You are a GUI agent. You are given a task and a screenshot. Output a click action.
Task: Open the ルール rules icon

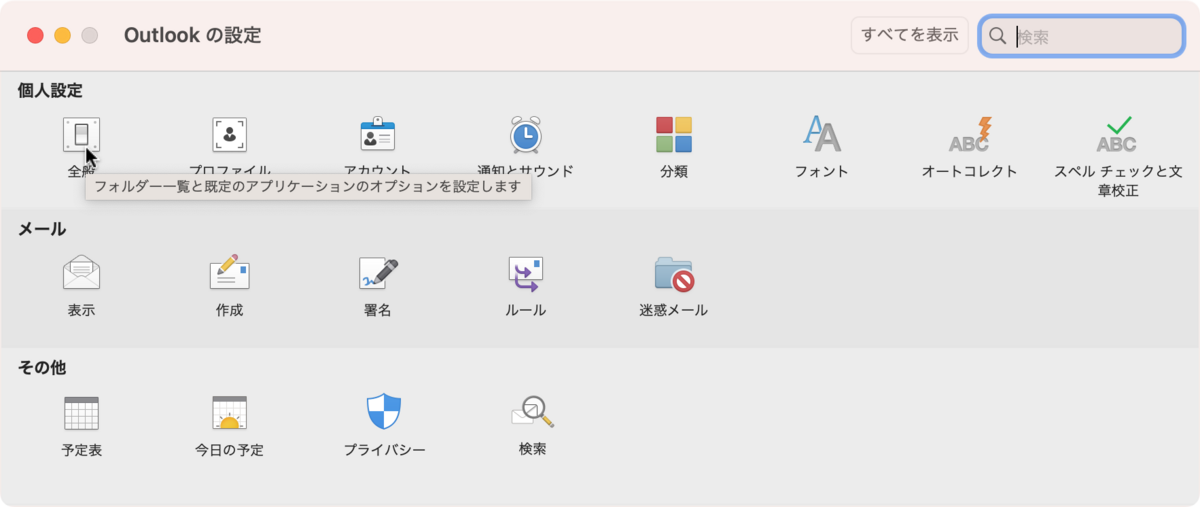tap(526, 273)
